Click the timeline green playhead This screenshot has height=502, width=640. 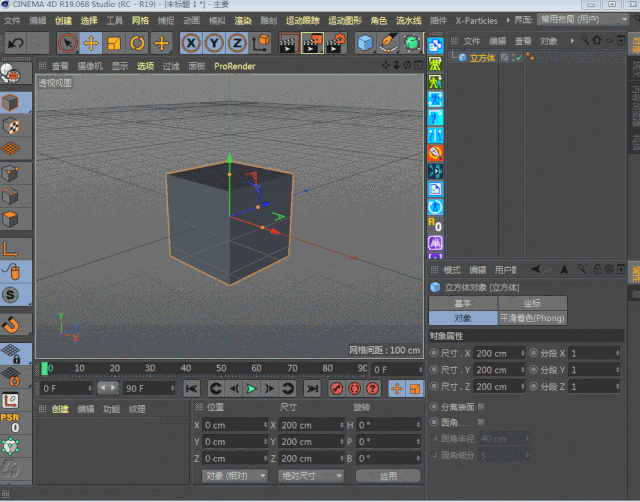(x=44, y=369)
